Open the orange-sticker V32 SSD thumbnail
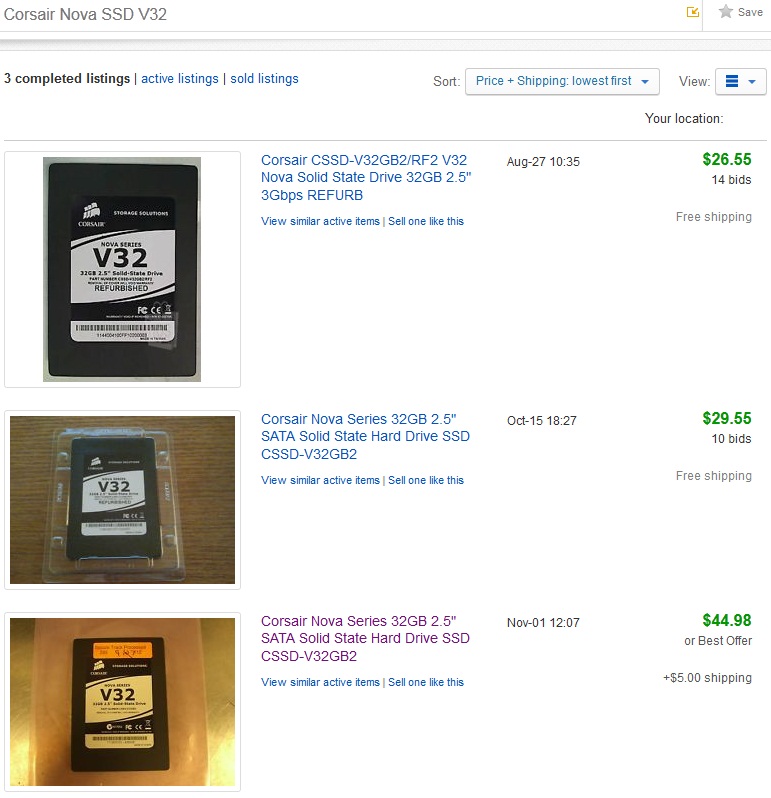 coord(122,702)
